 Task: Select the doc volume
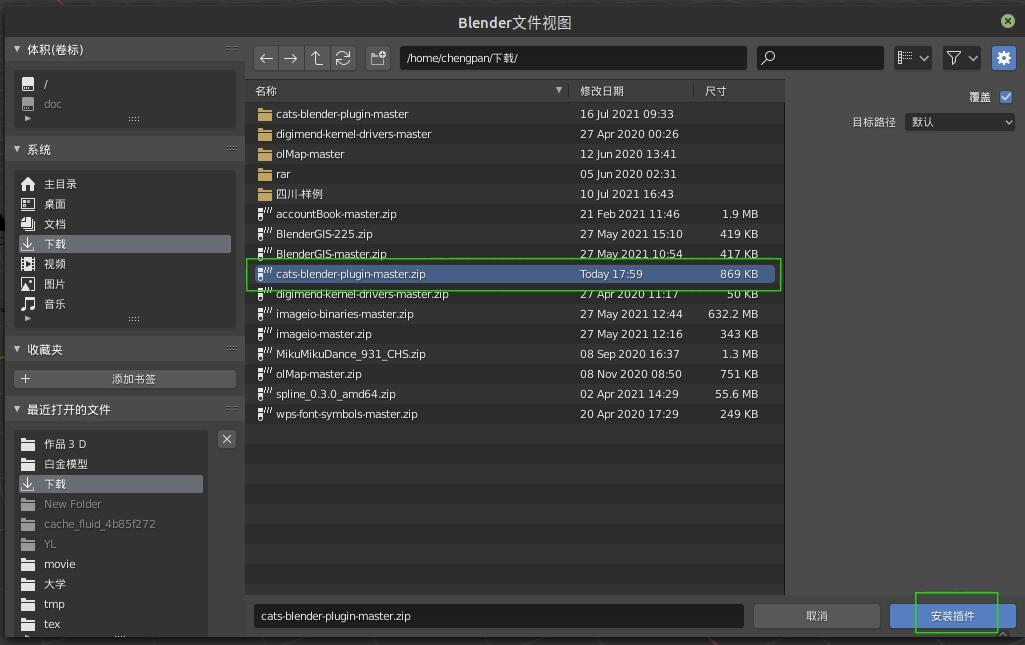(x=125, y=104)
